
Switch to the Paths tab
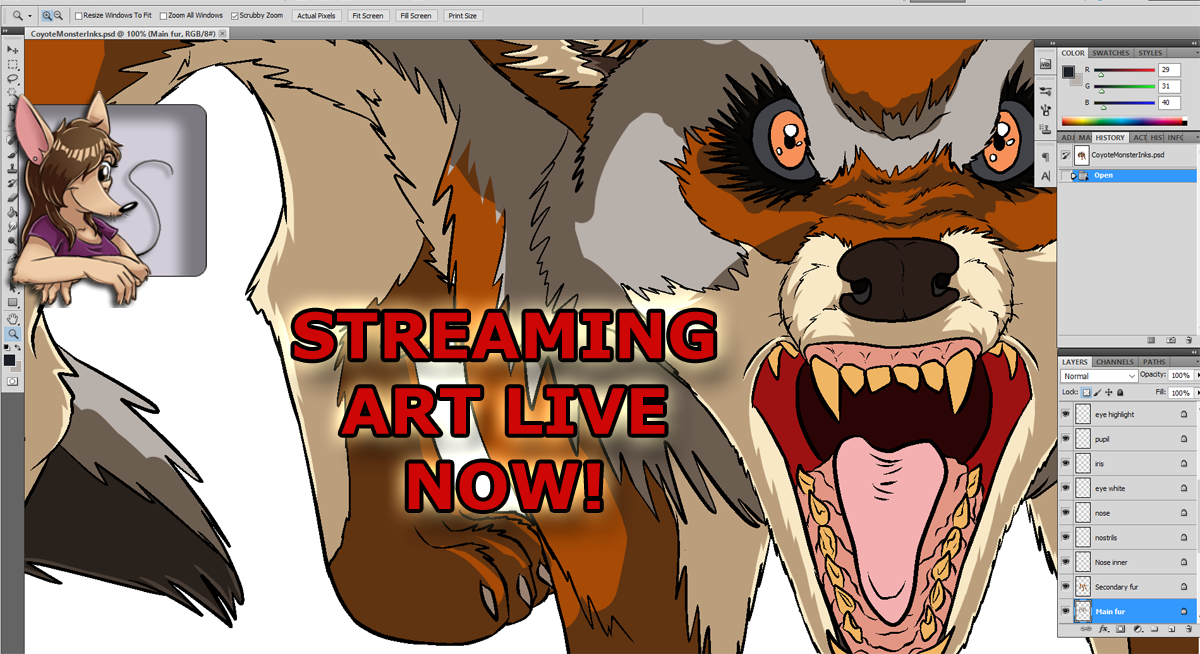click(x=1154, y=362)
